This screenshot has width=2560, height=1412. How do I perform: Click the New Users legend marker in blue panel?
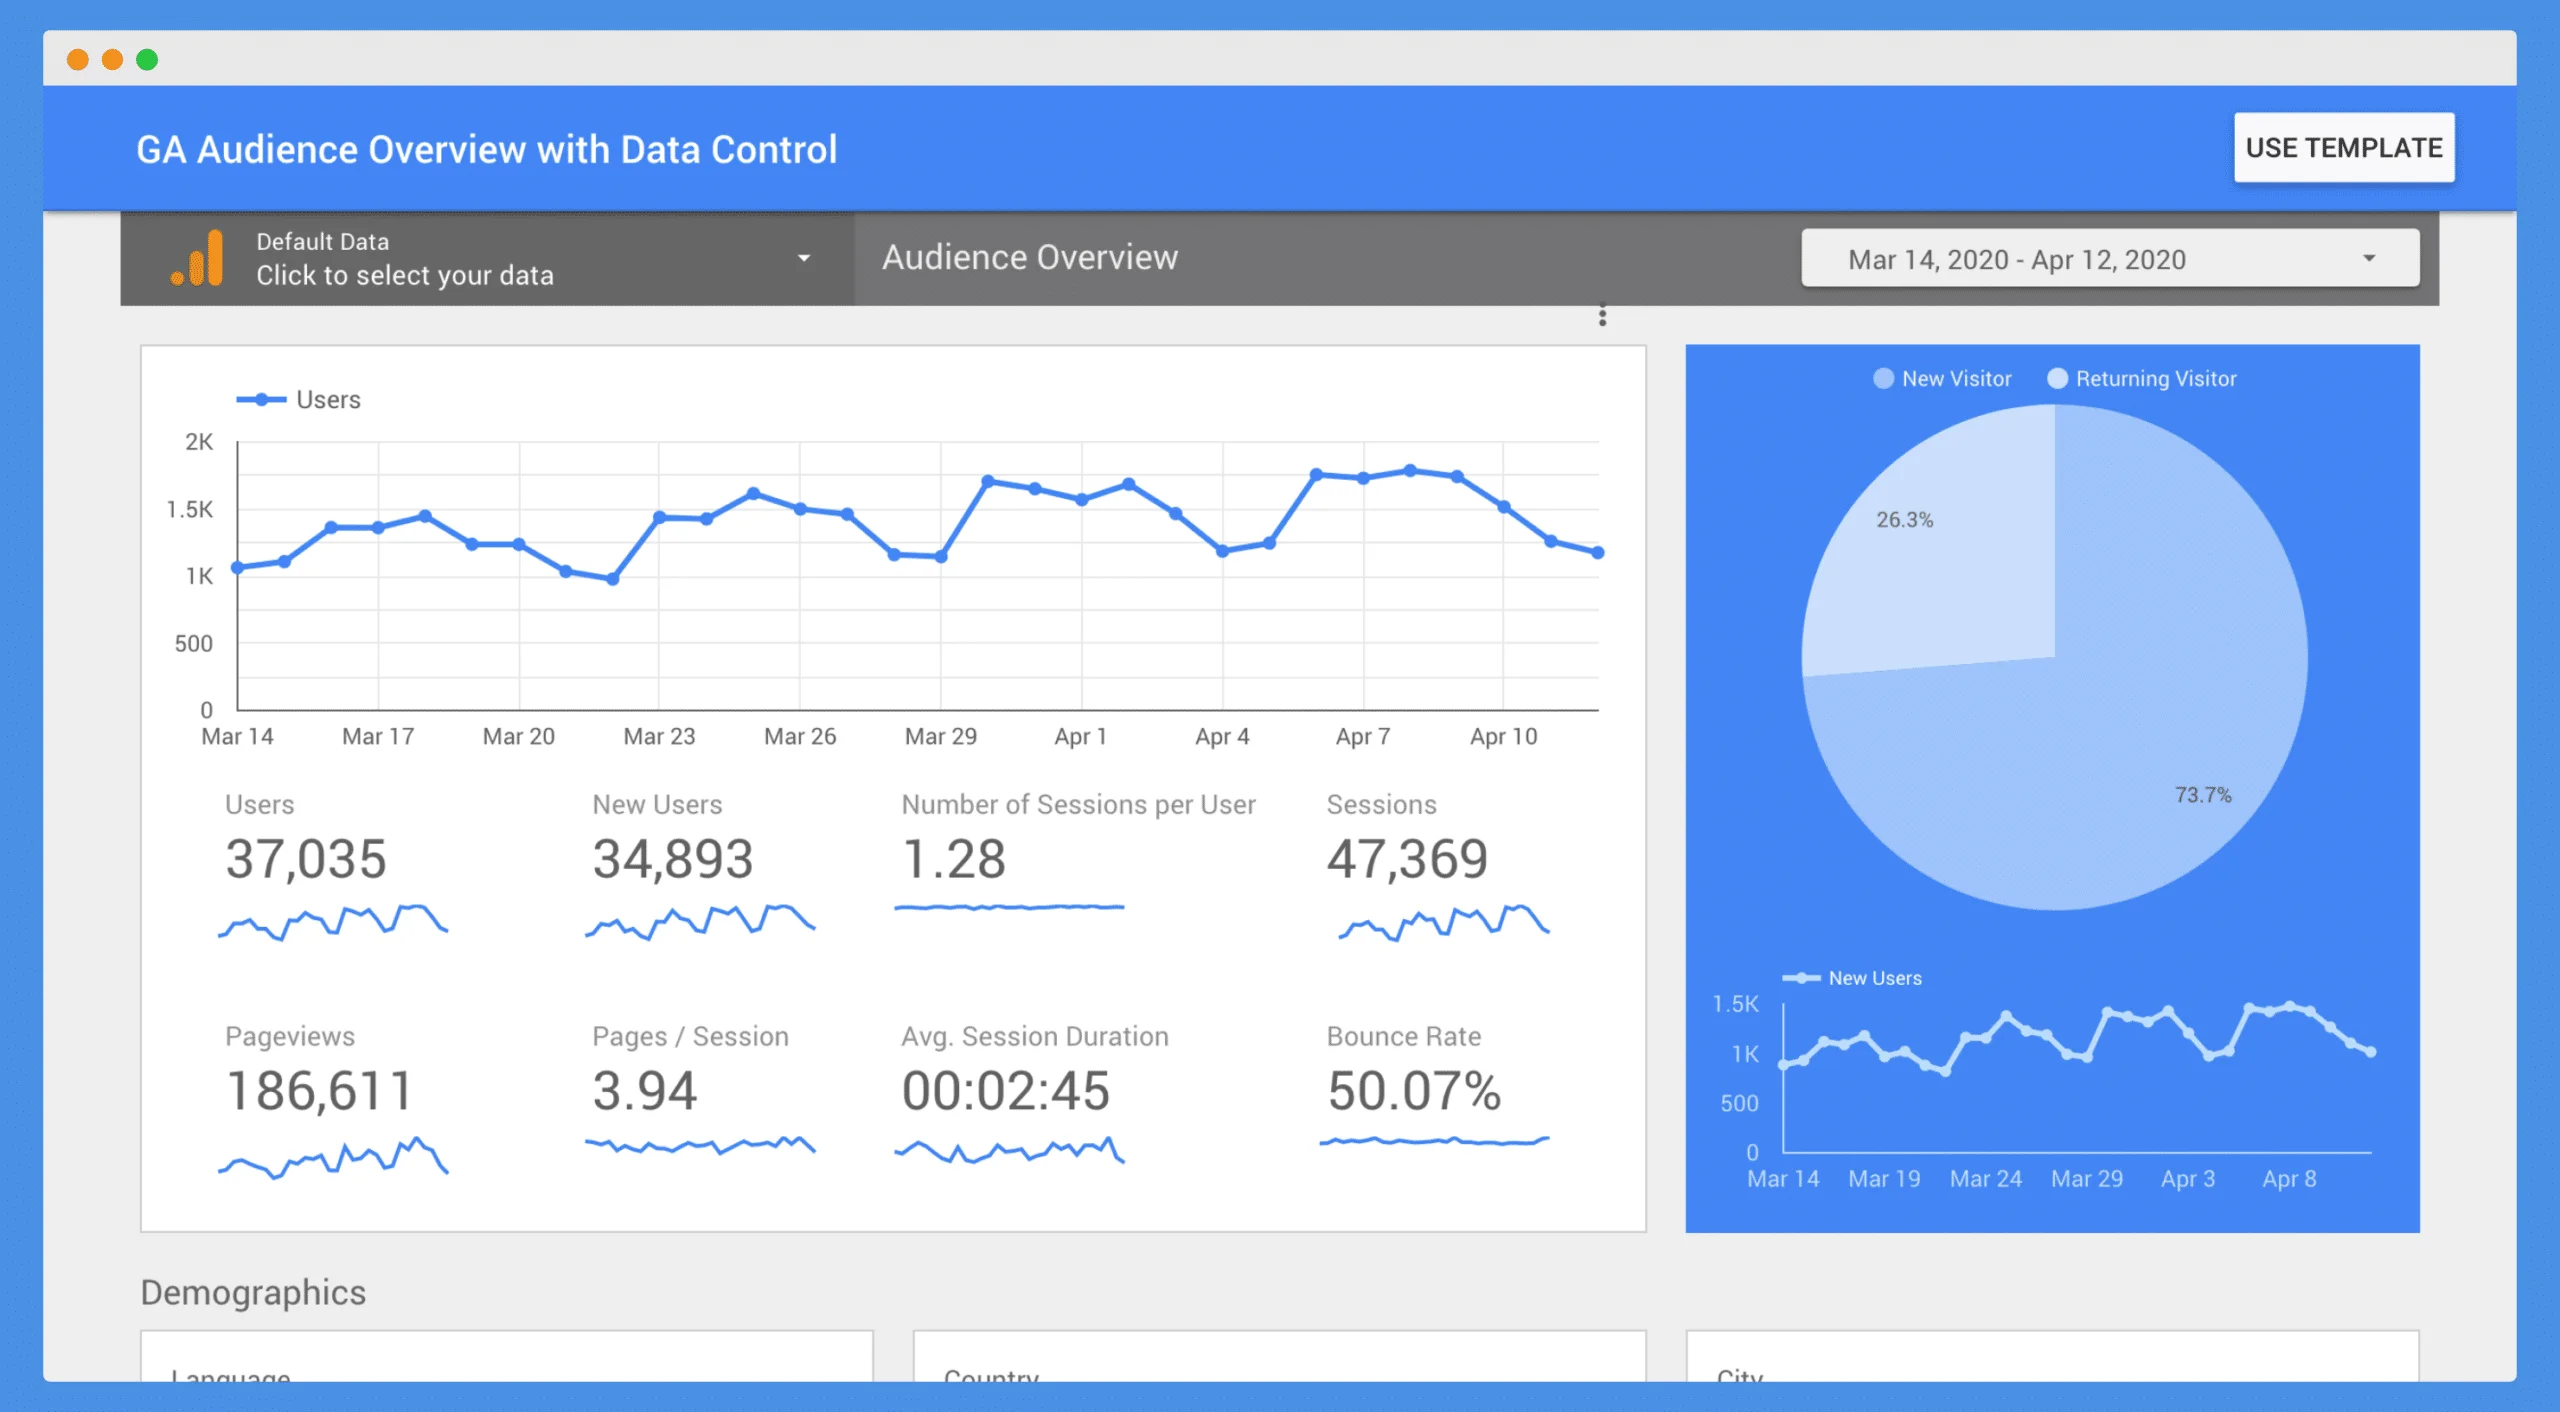[1801, 978]
